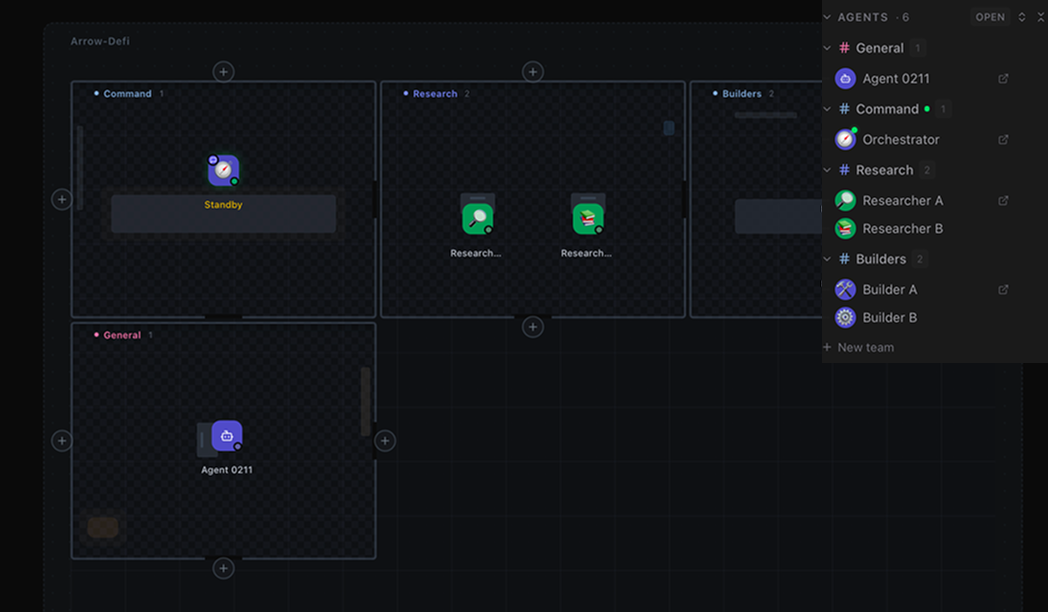Click the plus button above the Command panel
This screenshot has height=612, width=1048.
click(223, 71)
